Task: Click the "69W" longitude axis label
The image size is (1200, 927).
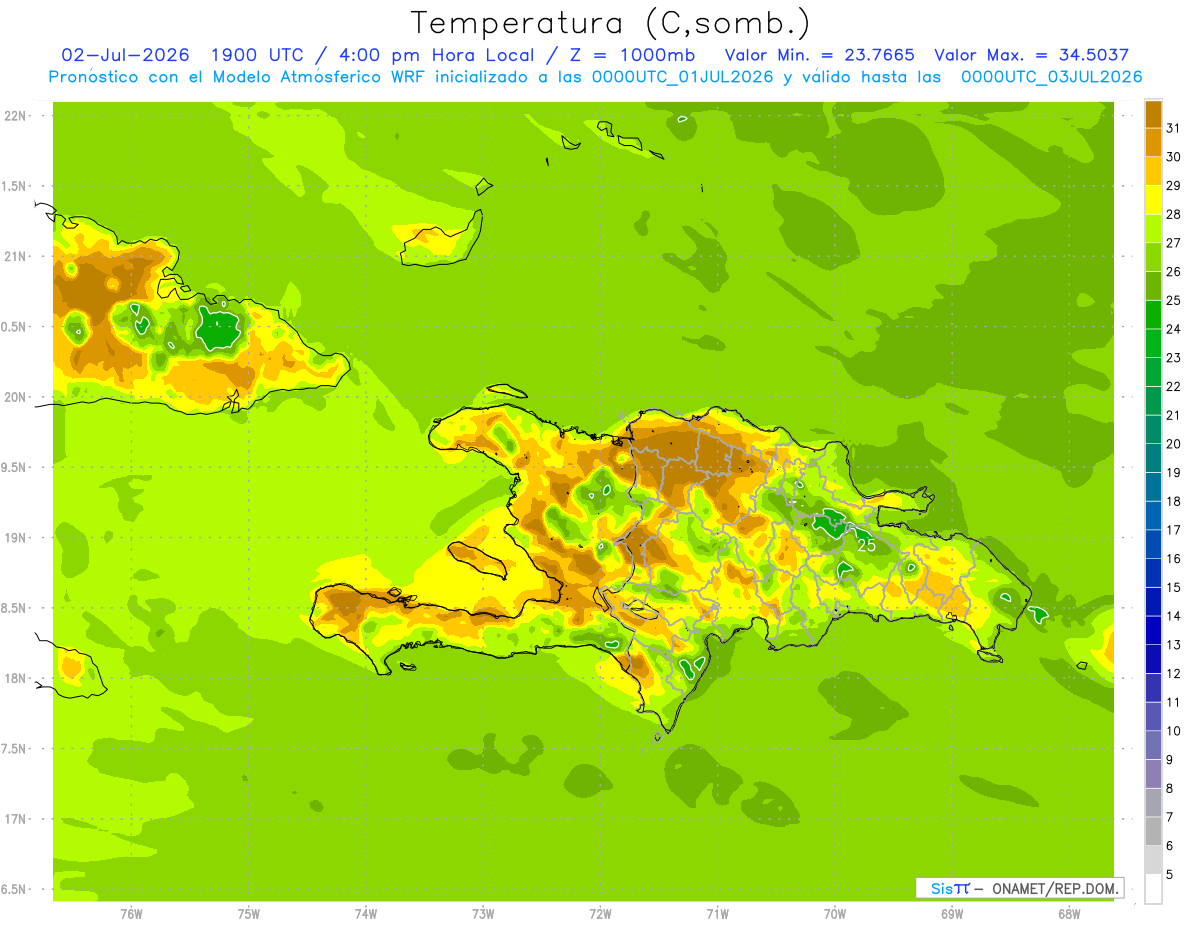Action: coord(952,913)
